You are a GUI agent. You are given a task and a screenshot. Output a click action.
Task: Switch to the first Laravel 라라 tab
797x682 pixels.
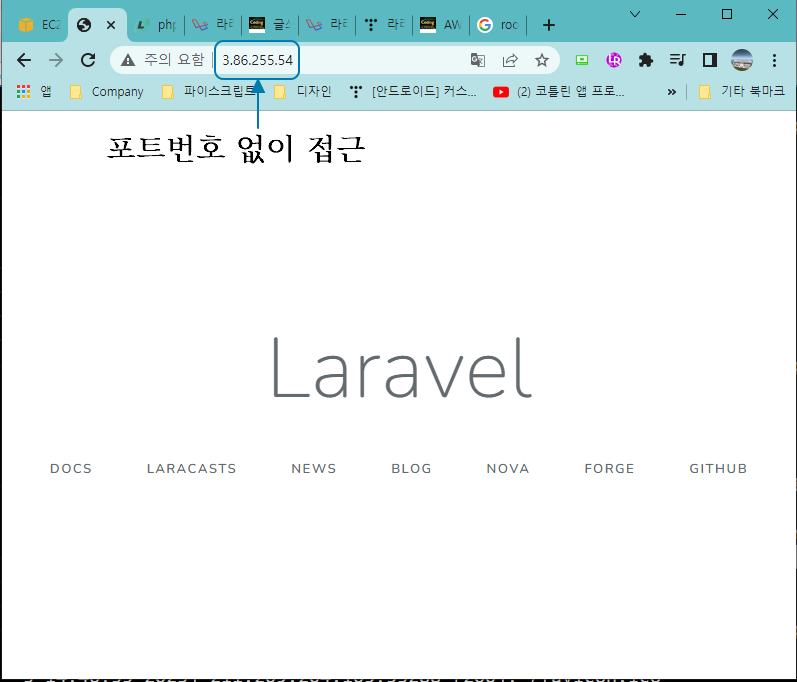(x=213, y=25)
